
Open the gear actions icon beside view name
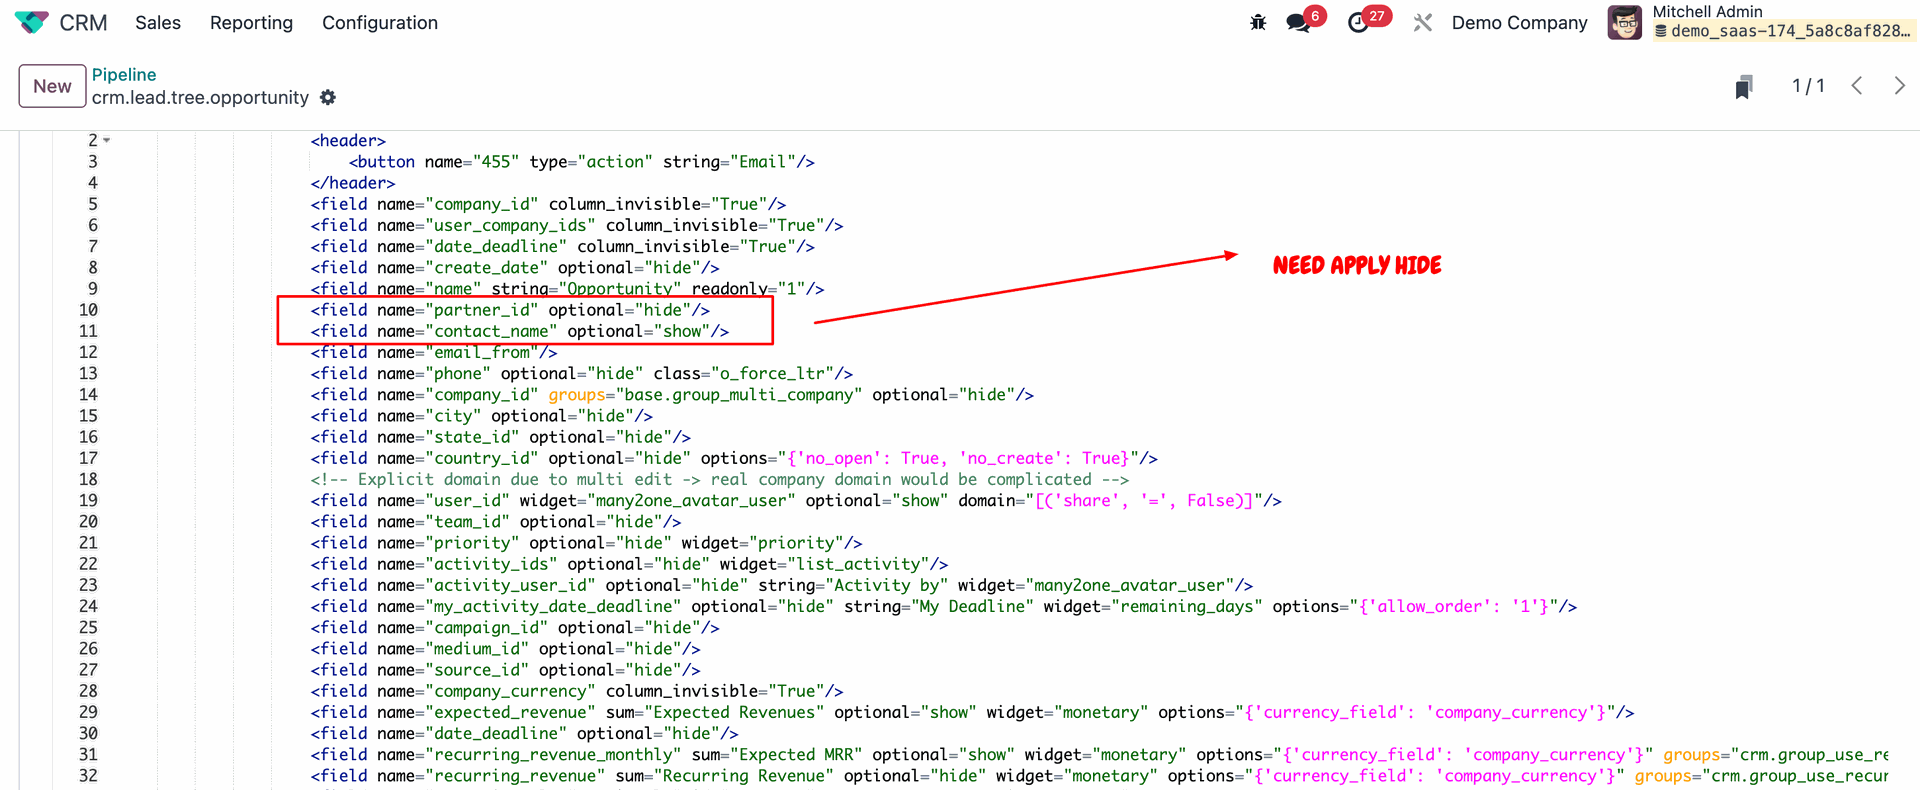tap(328, 97)
